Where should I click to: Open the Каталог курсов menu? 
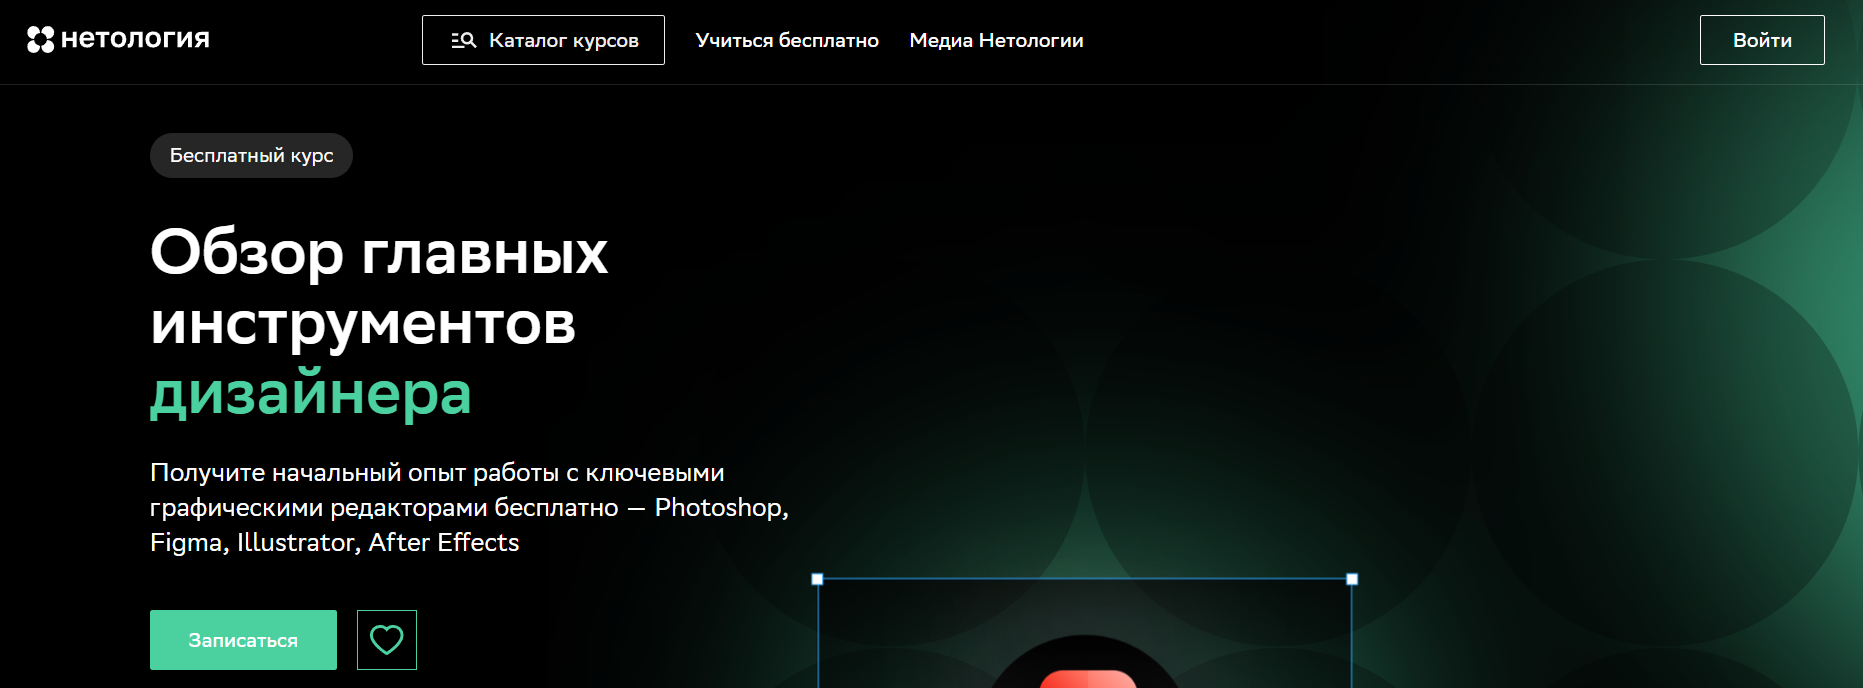point(543,40)
